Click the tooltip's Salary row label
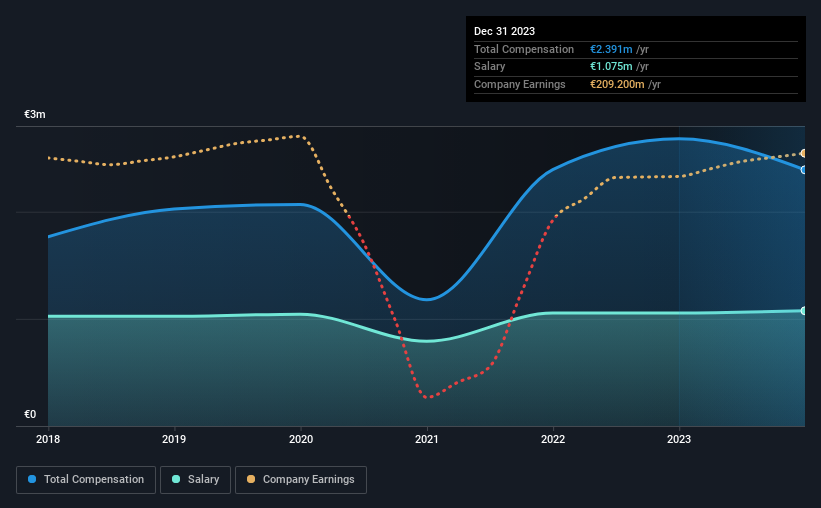 [x=490, y=67]
